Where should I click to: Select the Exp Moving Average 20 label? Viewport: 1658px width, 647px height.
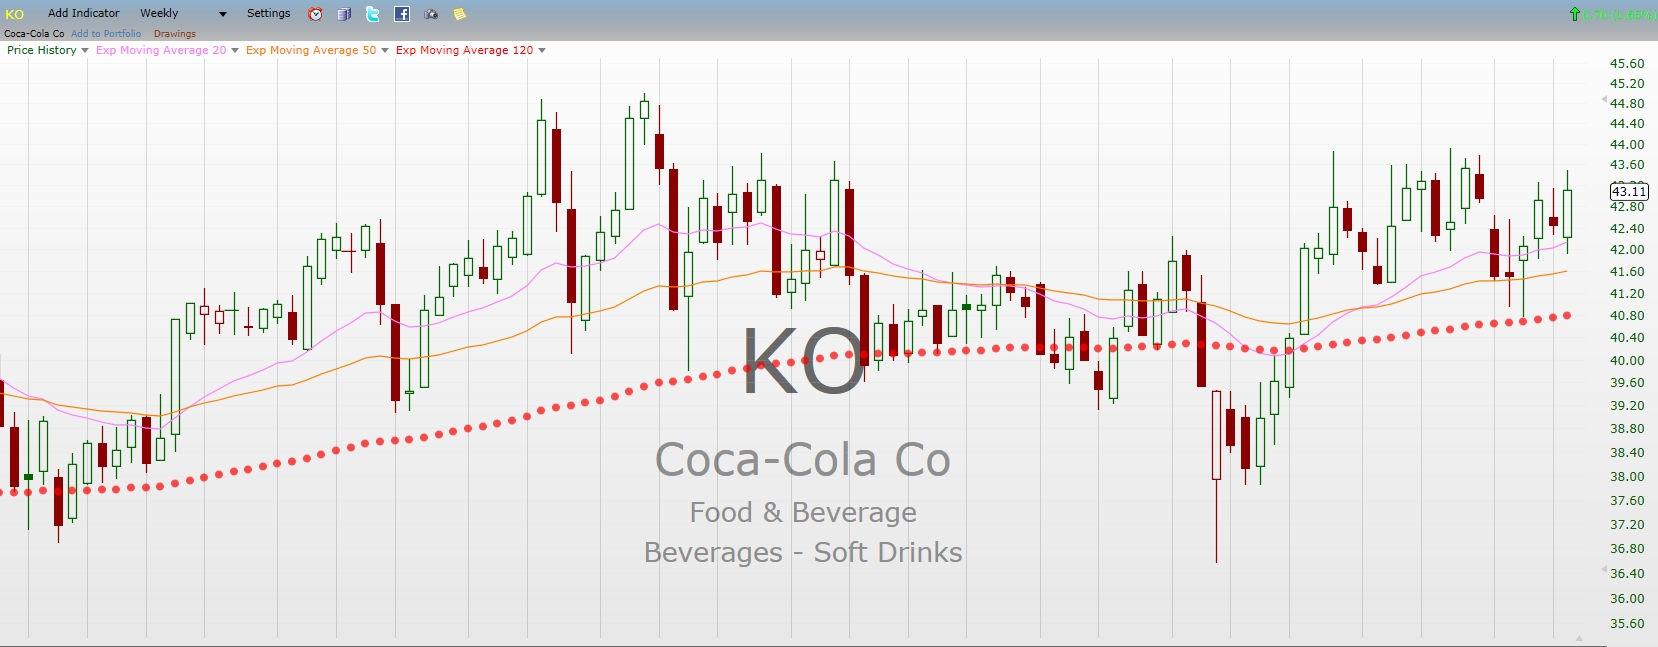[x=161, y=50]
